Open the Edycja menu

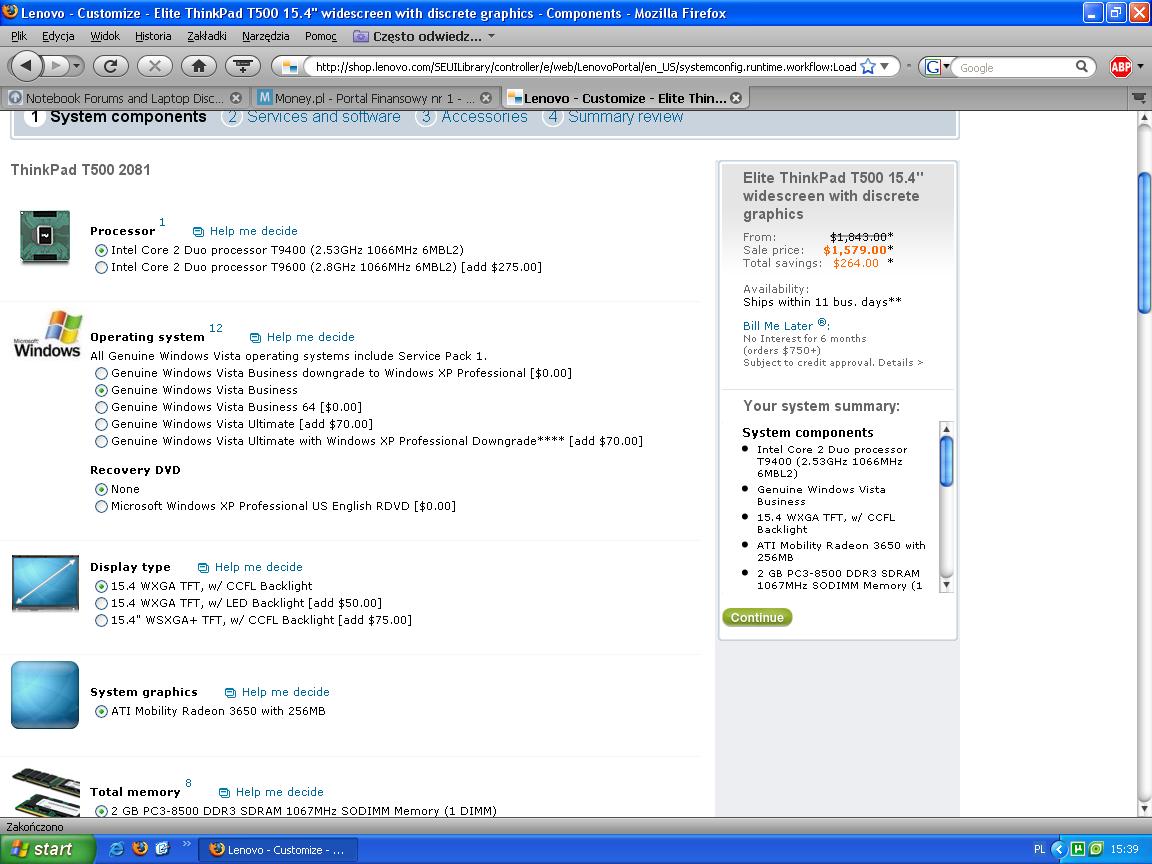(58, 36)
